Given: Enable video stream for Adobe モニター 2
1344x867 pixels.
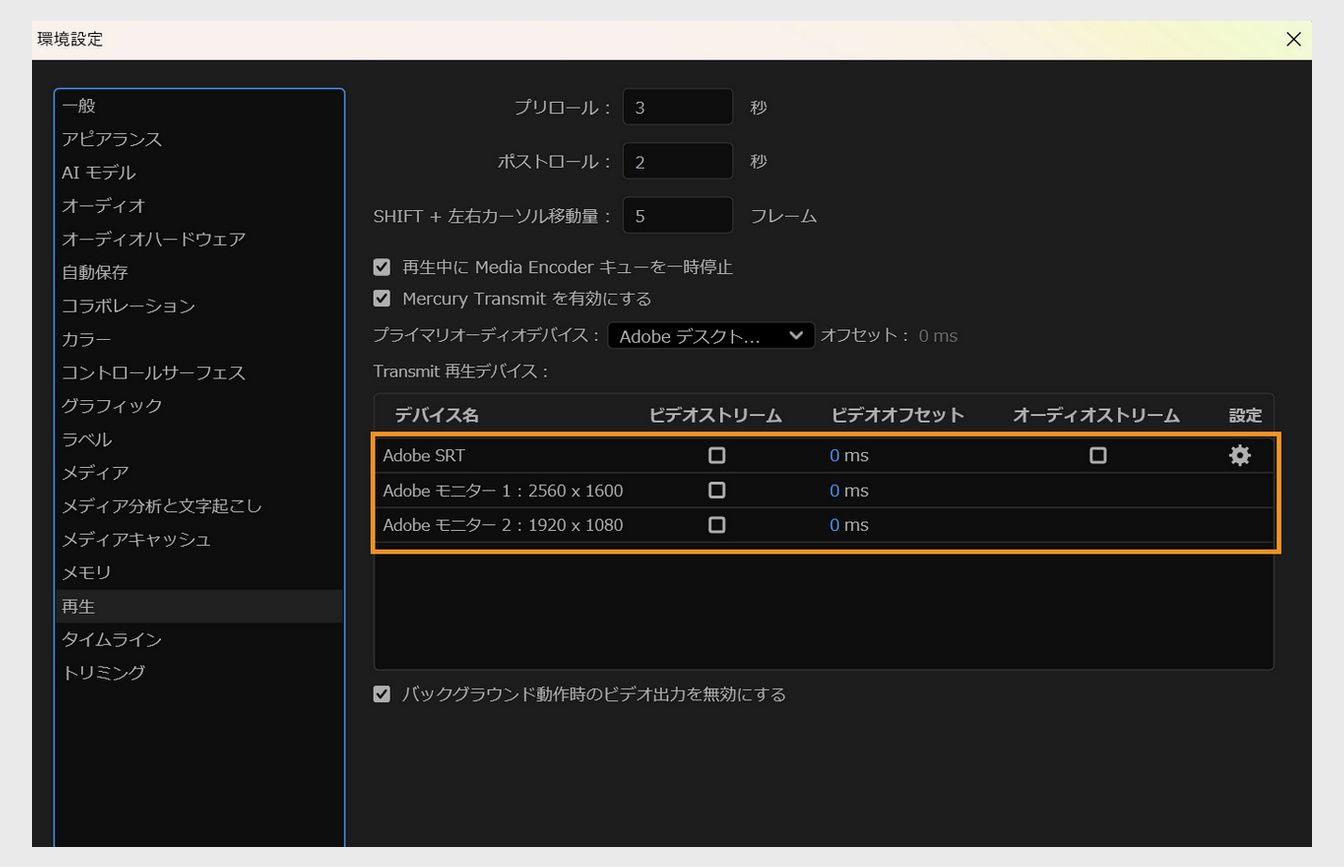Looking at the screenshot, I should pos(716,525).
